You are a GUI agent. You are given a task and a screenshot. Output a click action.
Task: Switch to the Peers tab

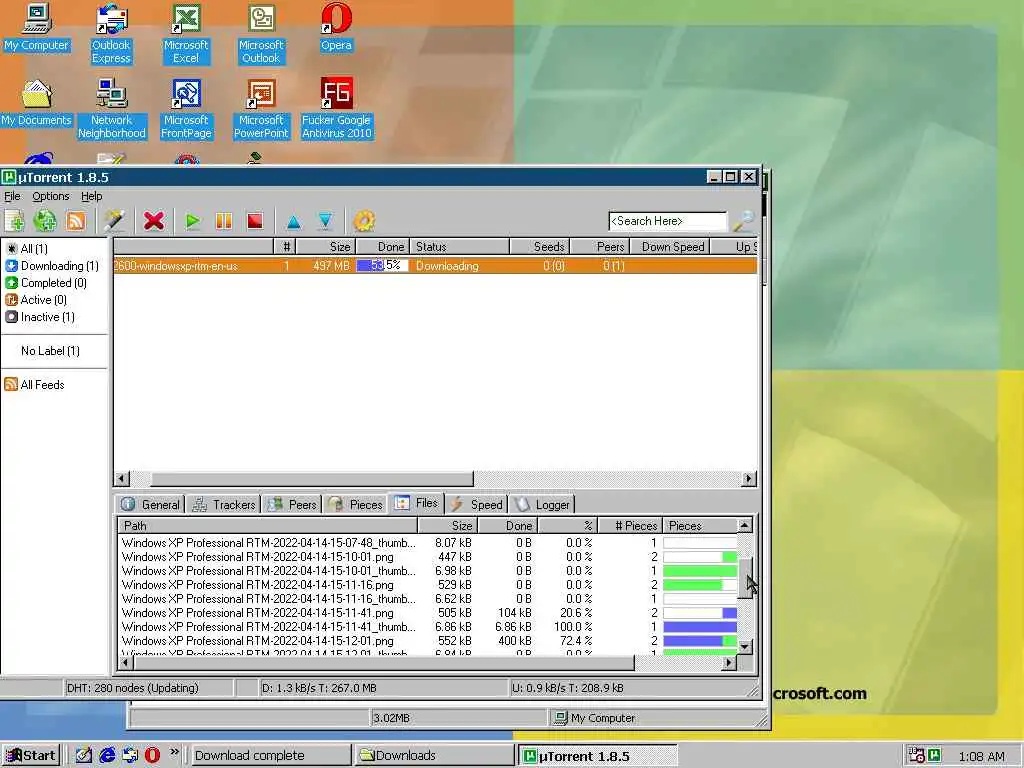click(293, 504)
